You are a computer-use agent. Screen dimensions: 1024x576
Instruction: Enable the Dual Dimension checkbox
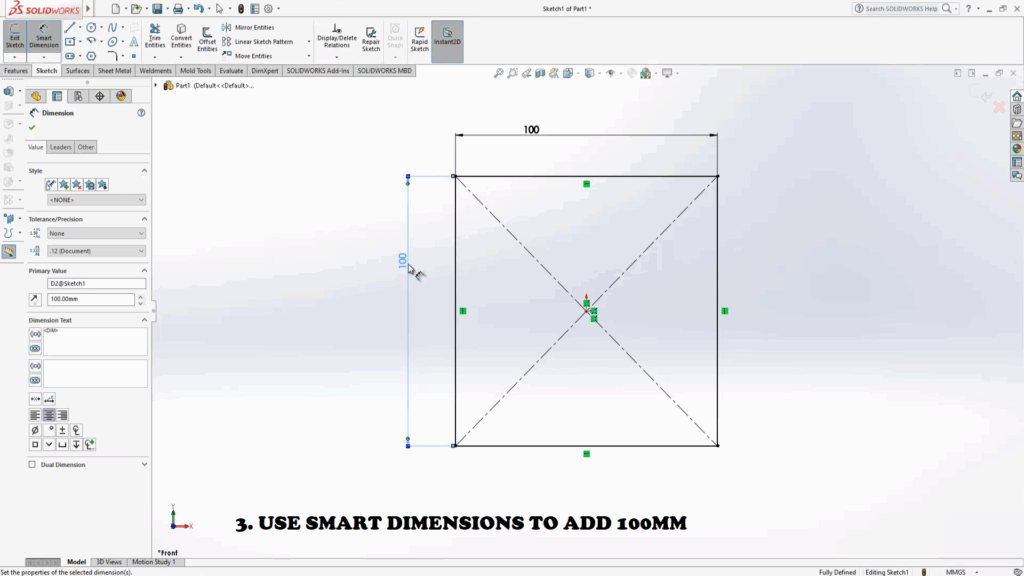pyautogui.click(x=33, y=465)
